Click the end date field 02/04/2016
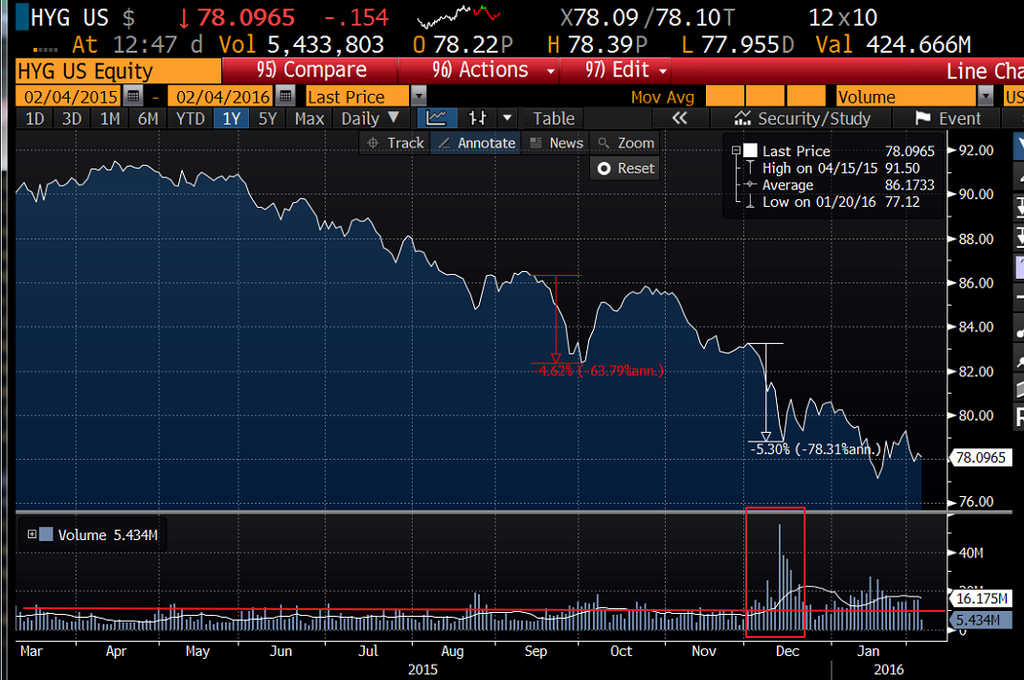 [222, 96]
